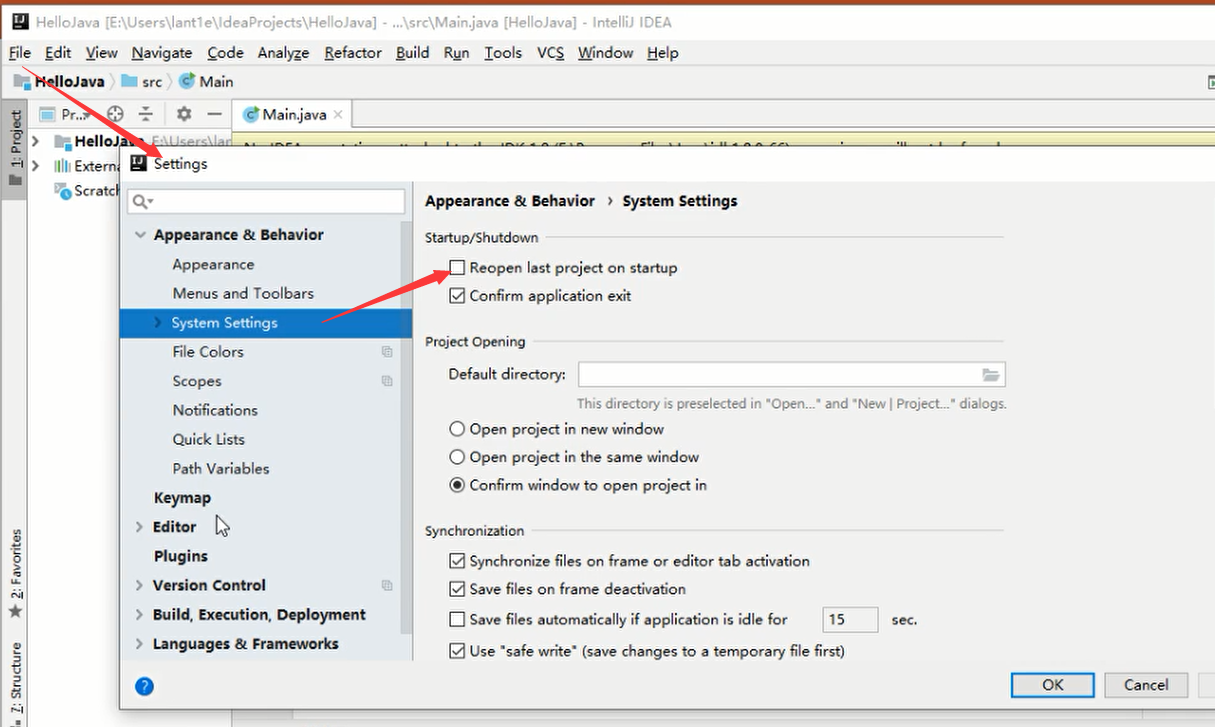This screenshot has height=727, width=1215.
Task: Expand the System Settings subtree arrow
Action: pyautogui.click(x=158, y=323)
